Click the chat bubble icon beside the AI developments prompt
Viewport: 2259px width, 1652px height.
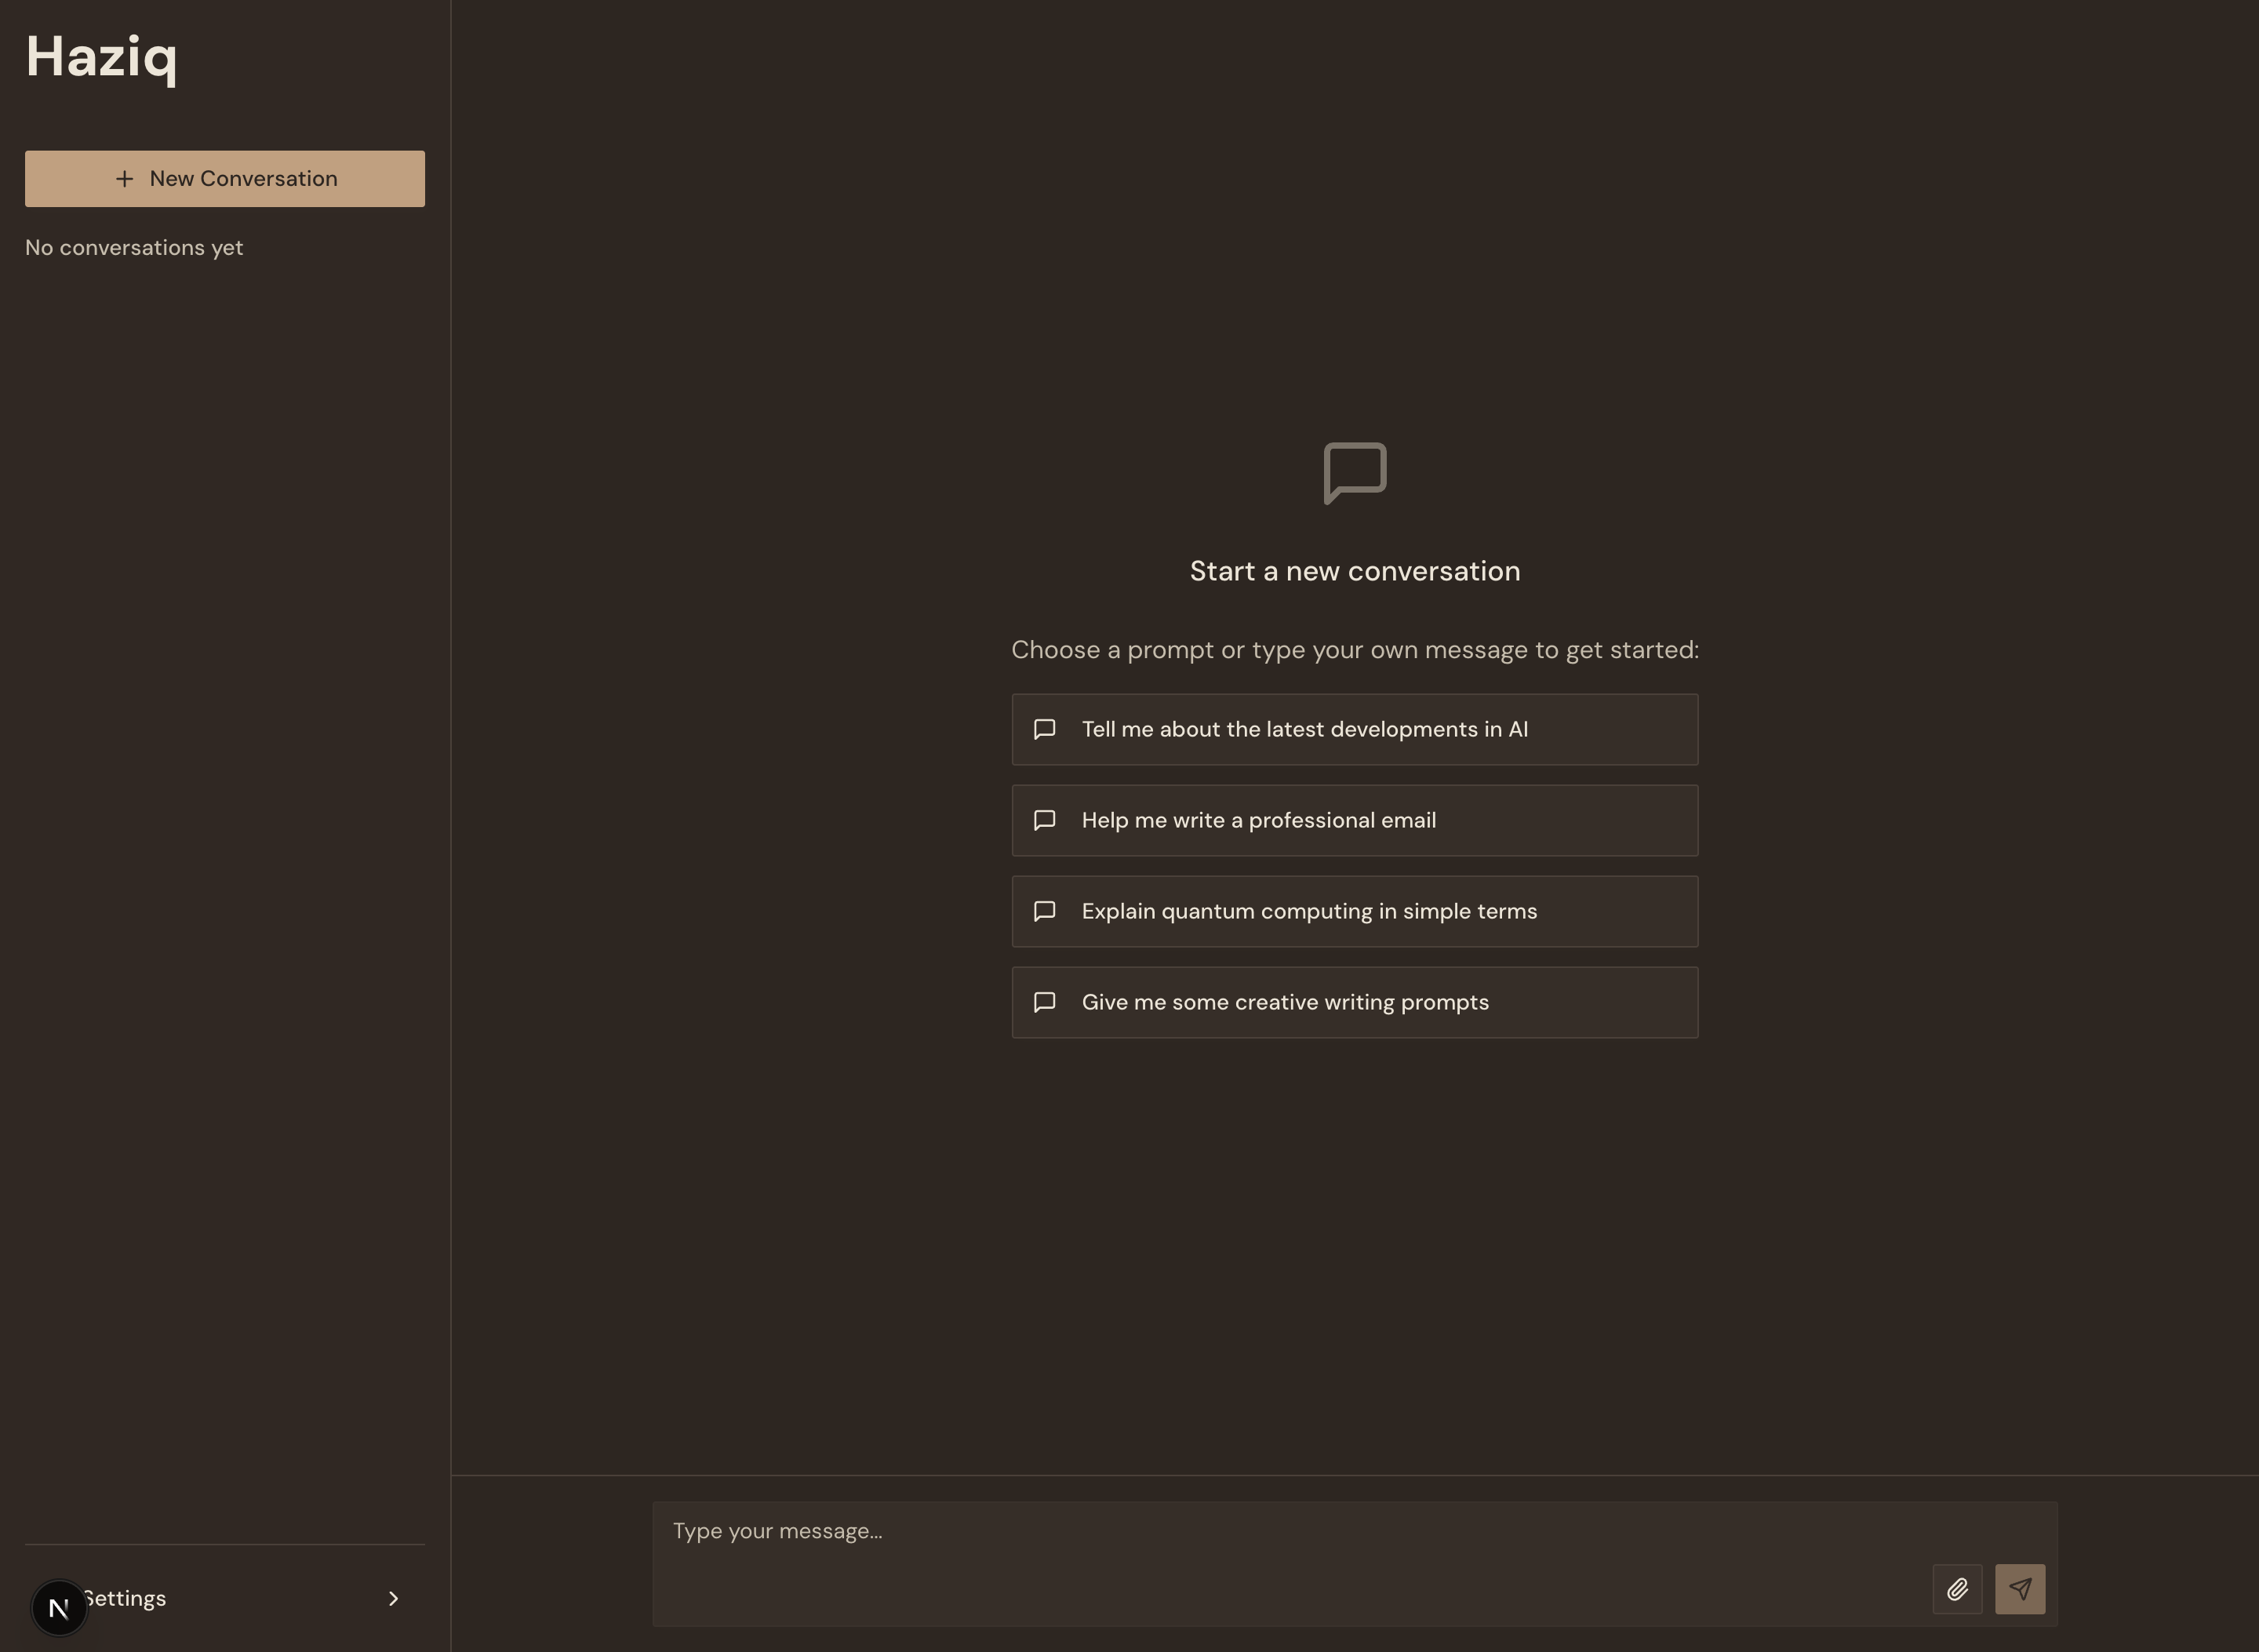tap(1045, 729)
